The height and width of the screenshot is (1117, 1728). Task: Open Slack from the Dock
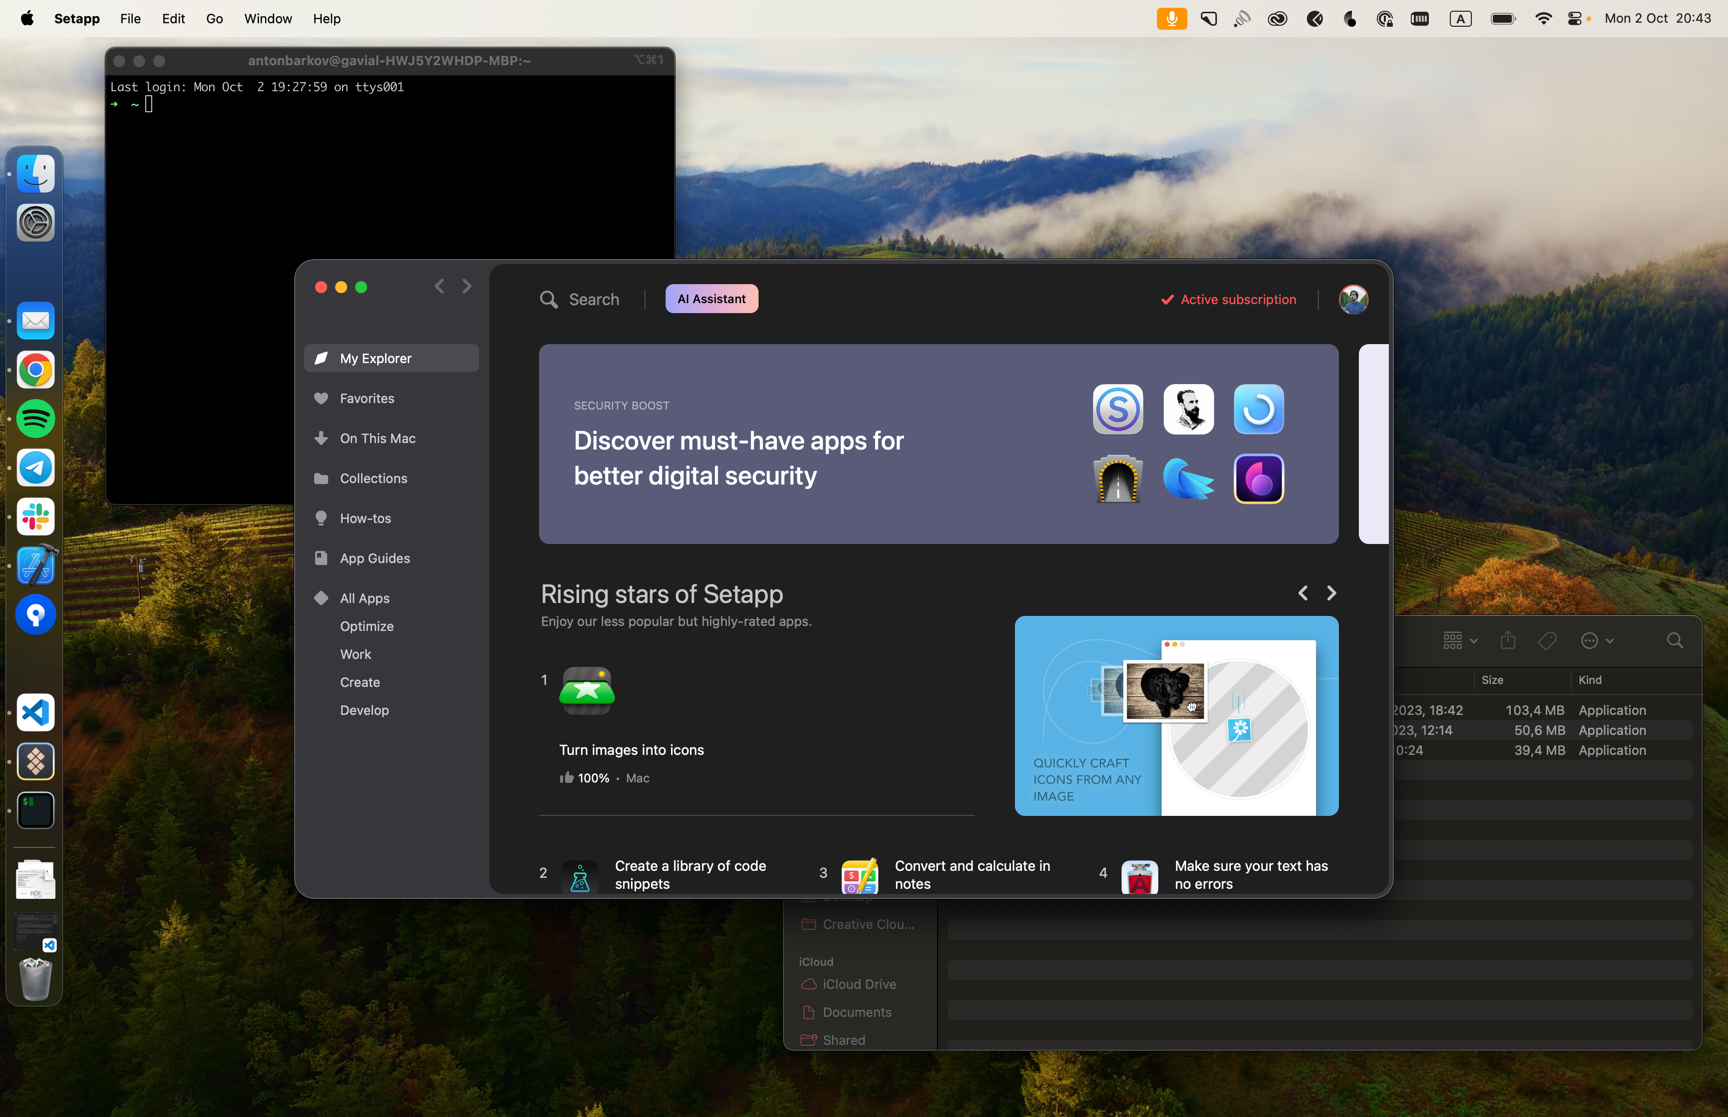click(x=35, y=517)
